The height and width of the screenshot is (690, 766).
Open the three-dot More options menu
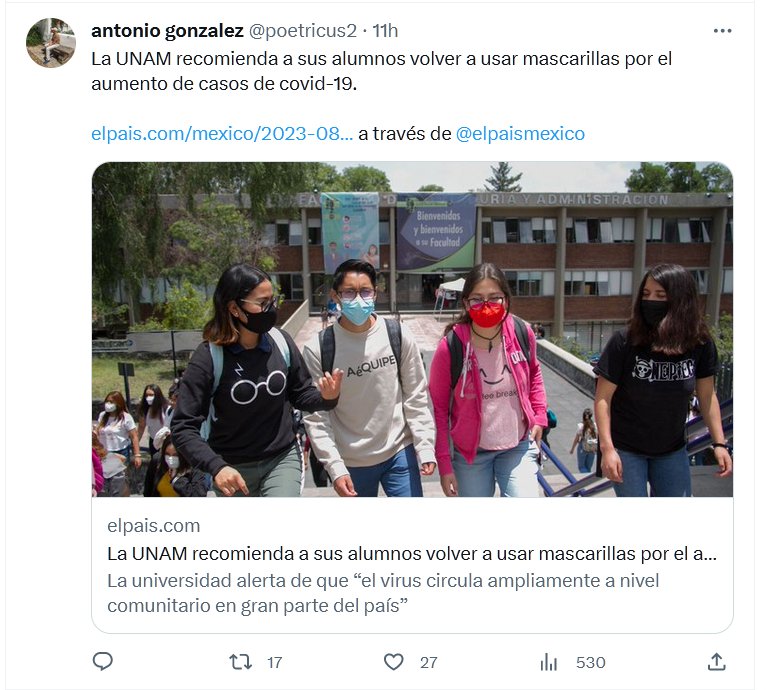point(722,31)
